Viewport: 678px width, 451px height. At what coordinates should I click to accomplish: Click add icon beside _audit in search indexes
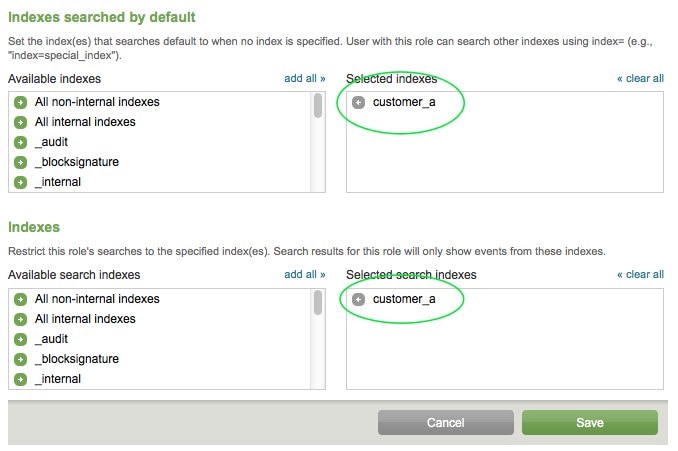[x=20, y=339]
